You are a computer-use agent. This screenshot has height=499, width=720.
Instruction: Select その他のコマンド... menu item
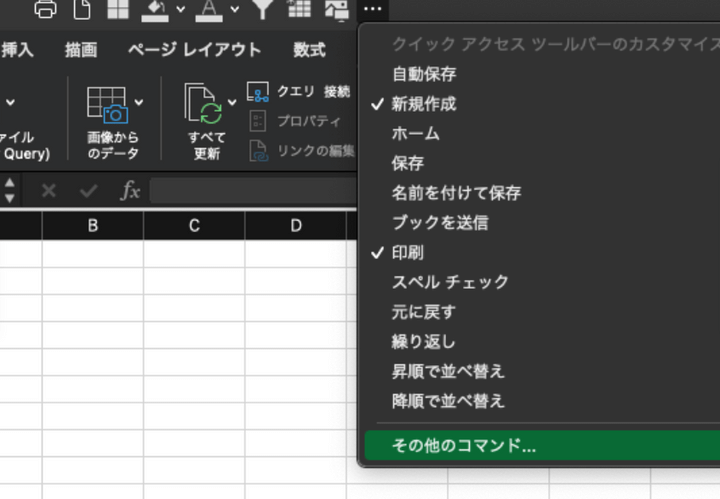(464, 446)
